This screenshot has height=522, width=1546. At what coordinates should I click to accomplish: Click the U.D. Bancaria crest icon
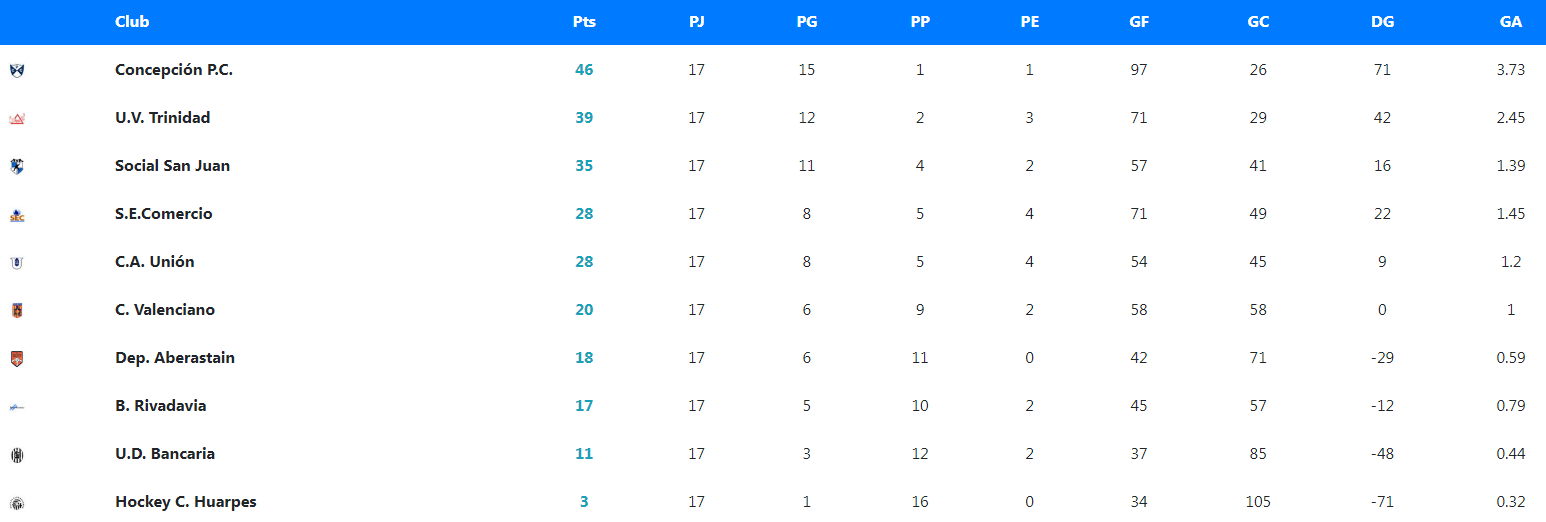16,454
